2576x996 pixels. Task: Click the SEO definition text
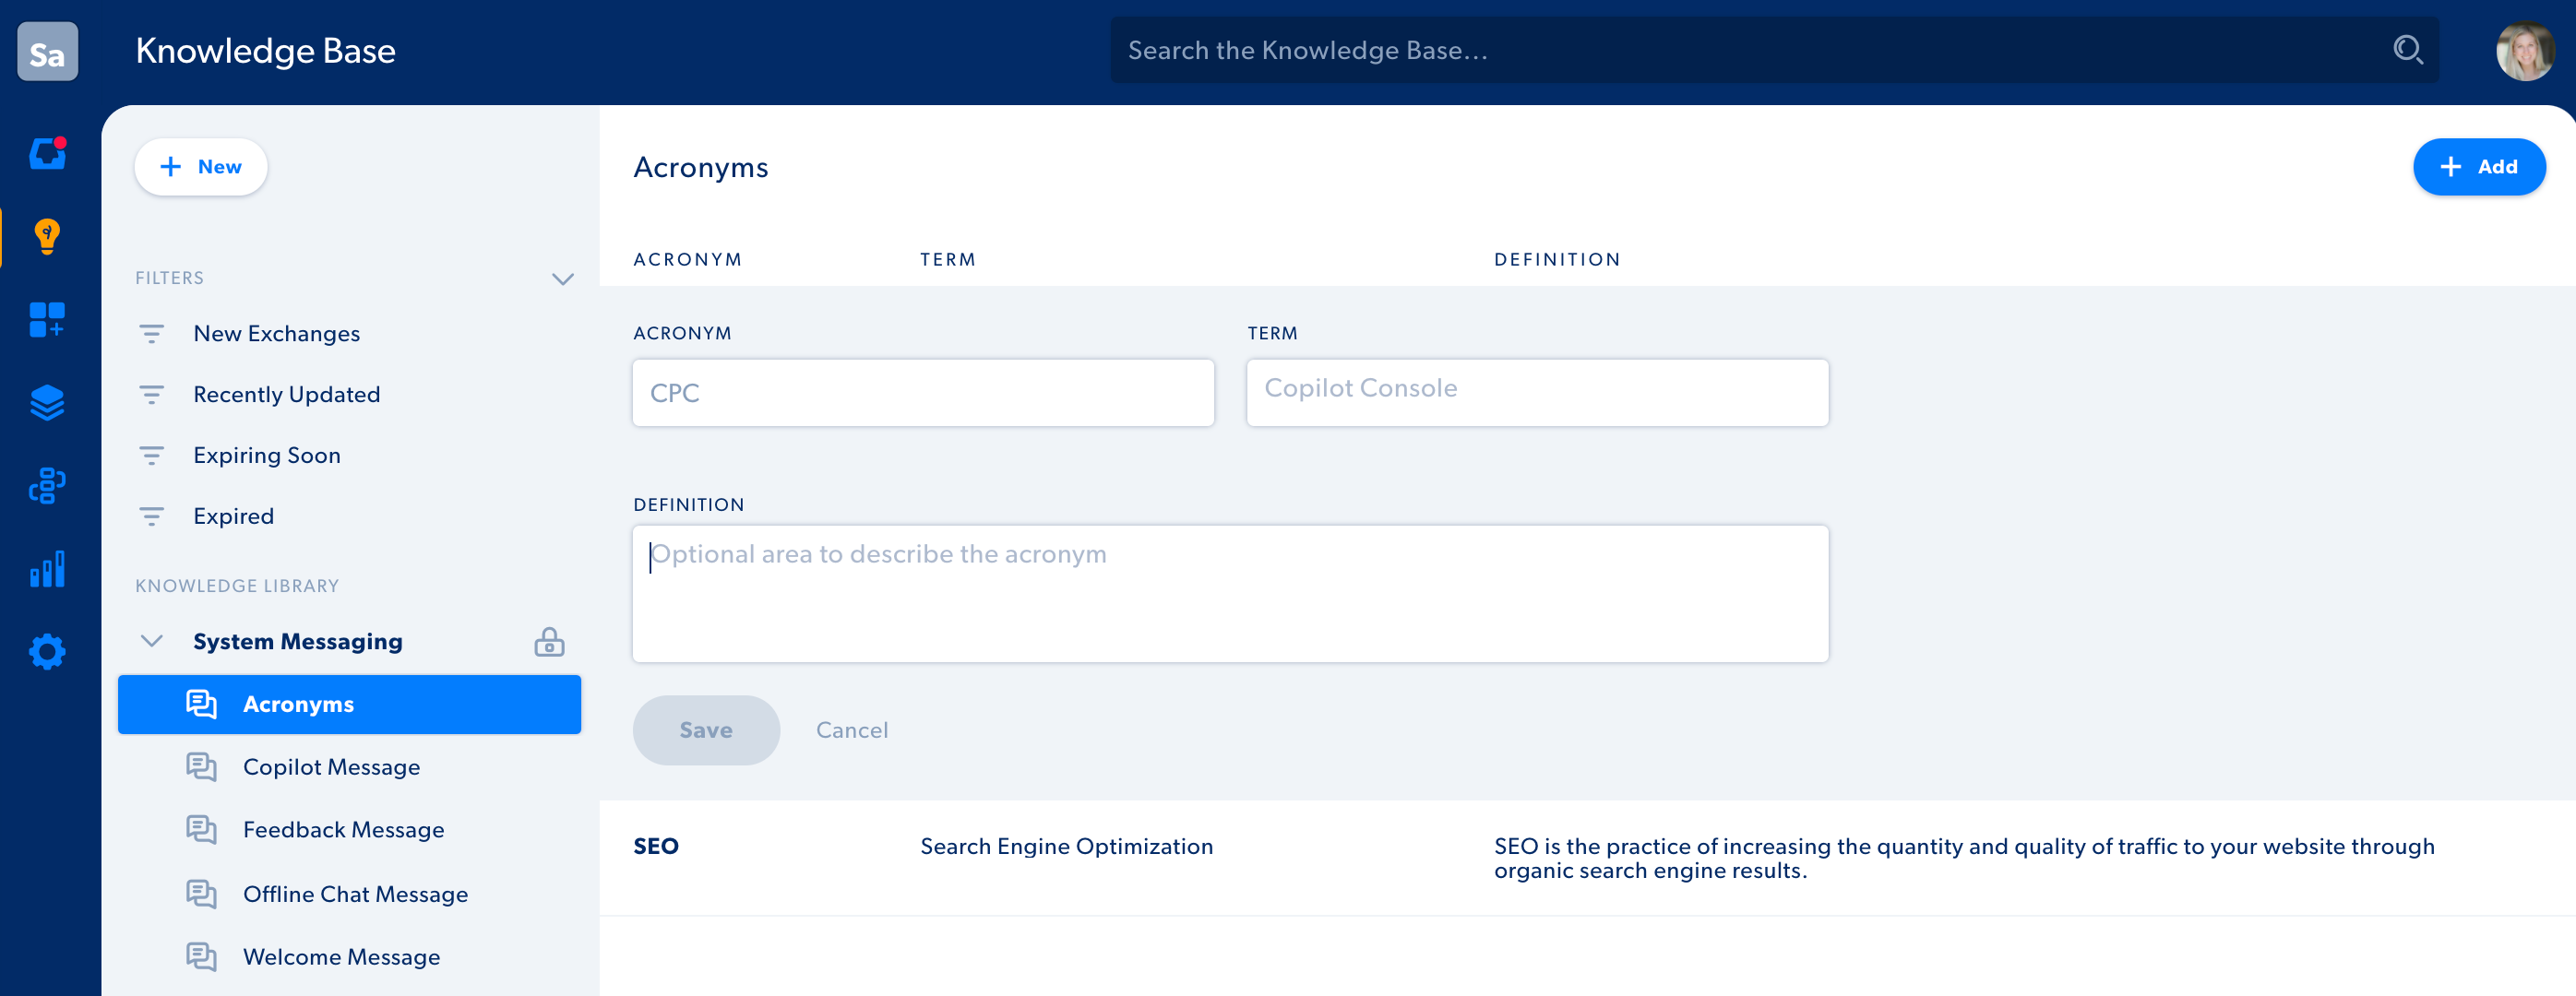(x=1964, y=858)
